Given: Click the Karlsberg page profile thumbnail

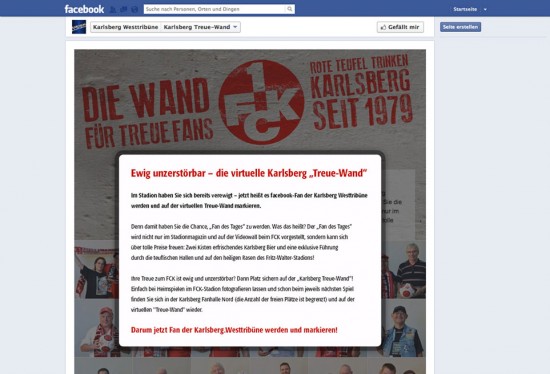Looking at the screenshot, I should click(79, 27).
